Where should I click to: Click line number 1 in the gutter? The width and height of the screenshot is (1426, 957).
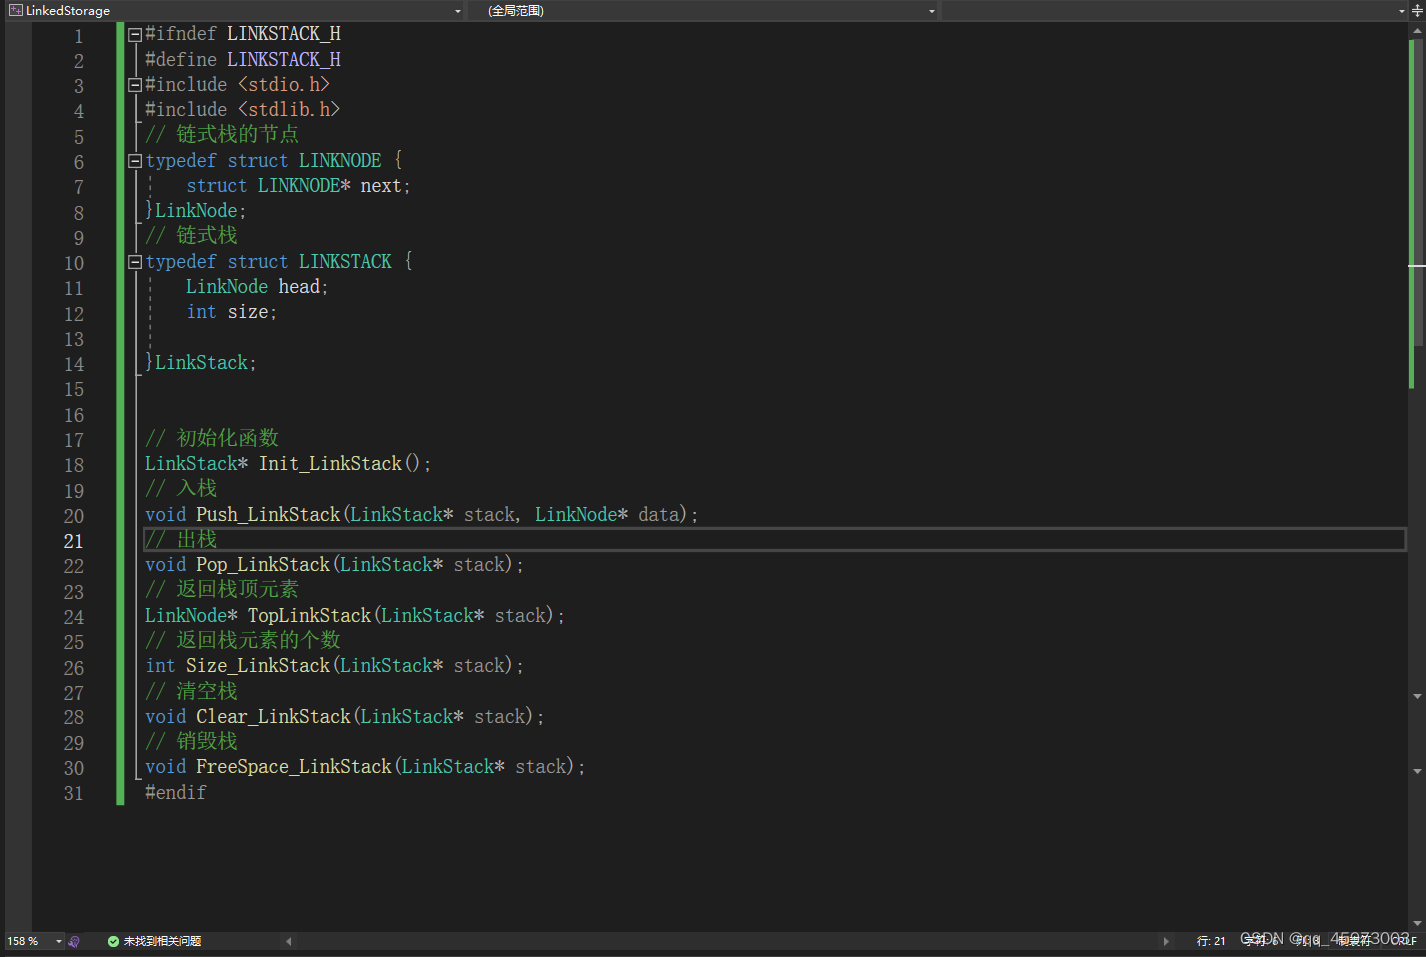coord(79,36)
